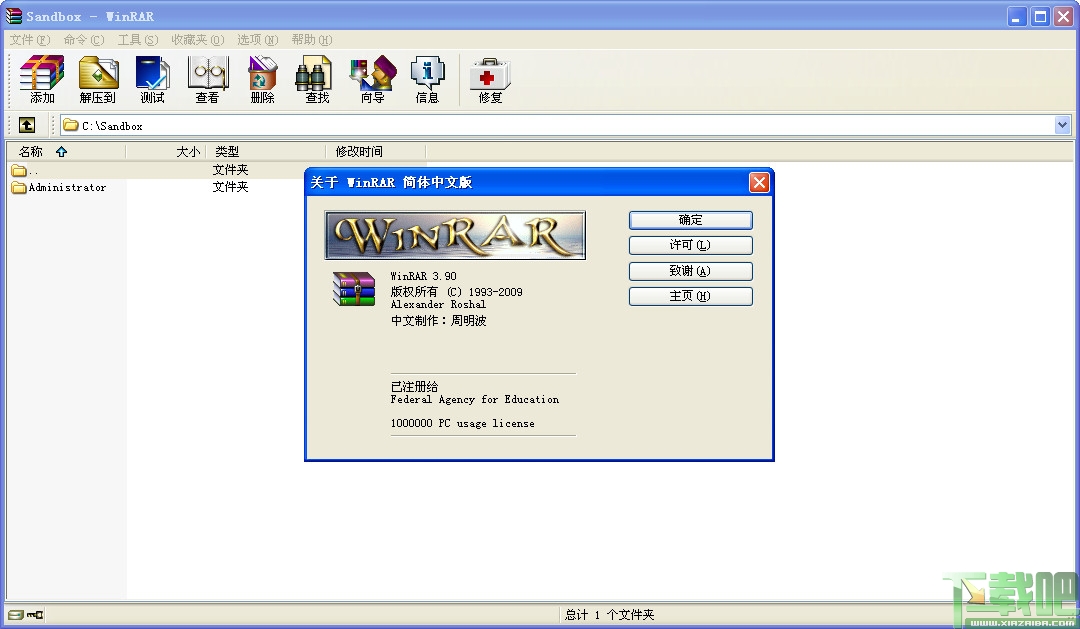Click the 致谢(A) acknowledgments button
Image resolution: width=1080 pixels, height=629 pixels.
690,271
